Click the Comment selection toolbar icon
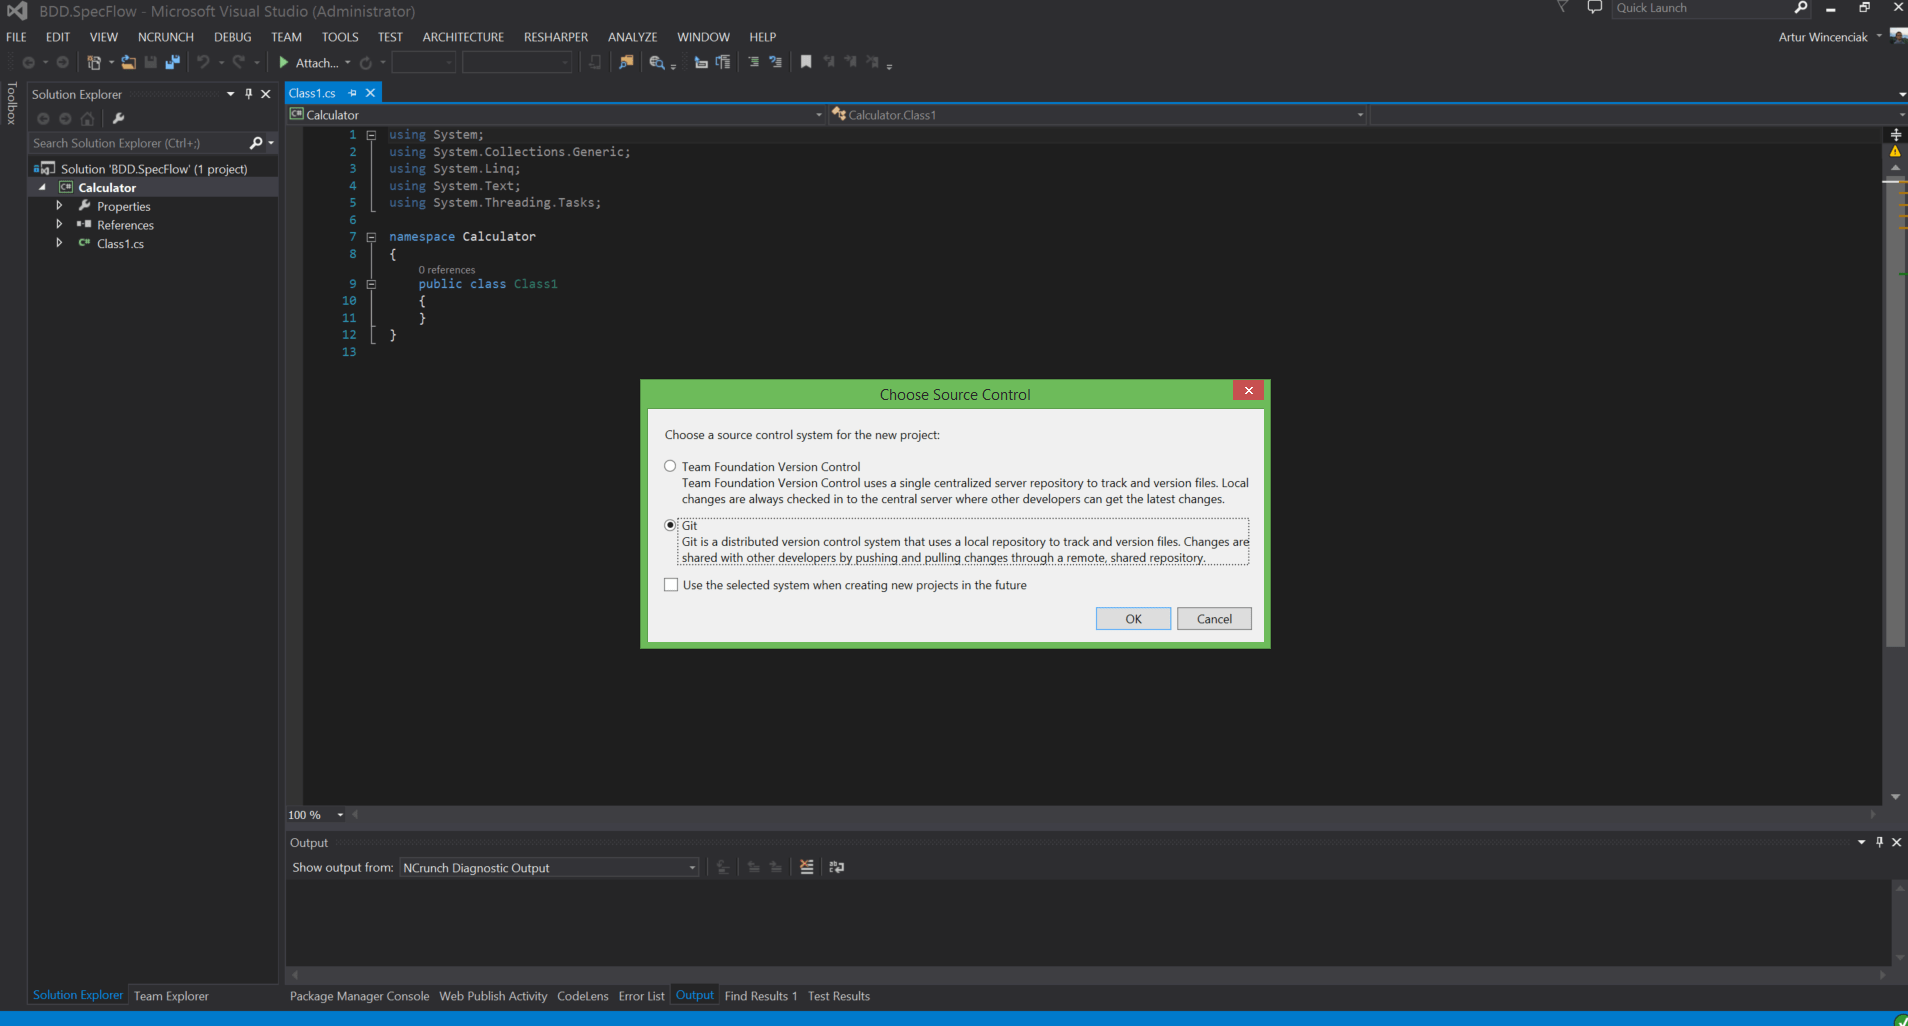1908x1026 pixels. tap(753, 62)
